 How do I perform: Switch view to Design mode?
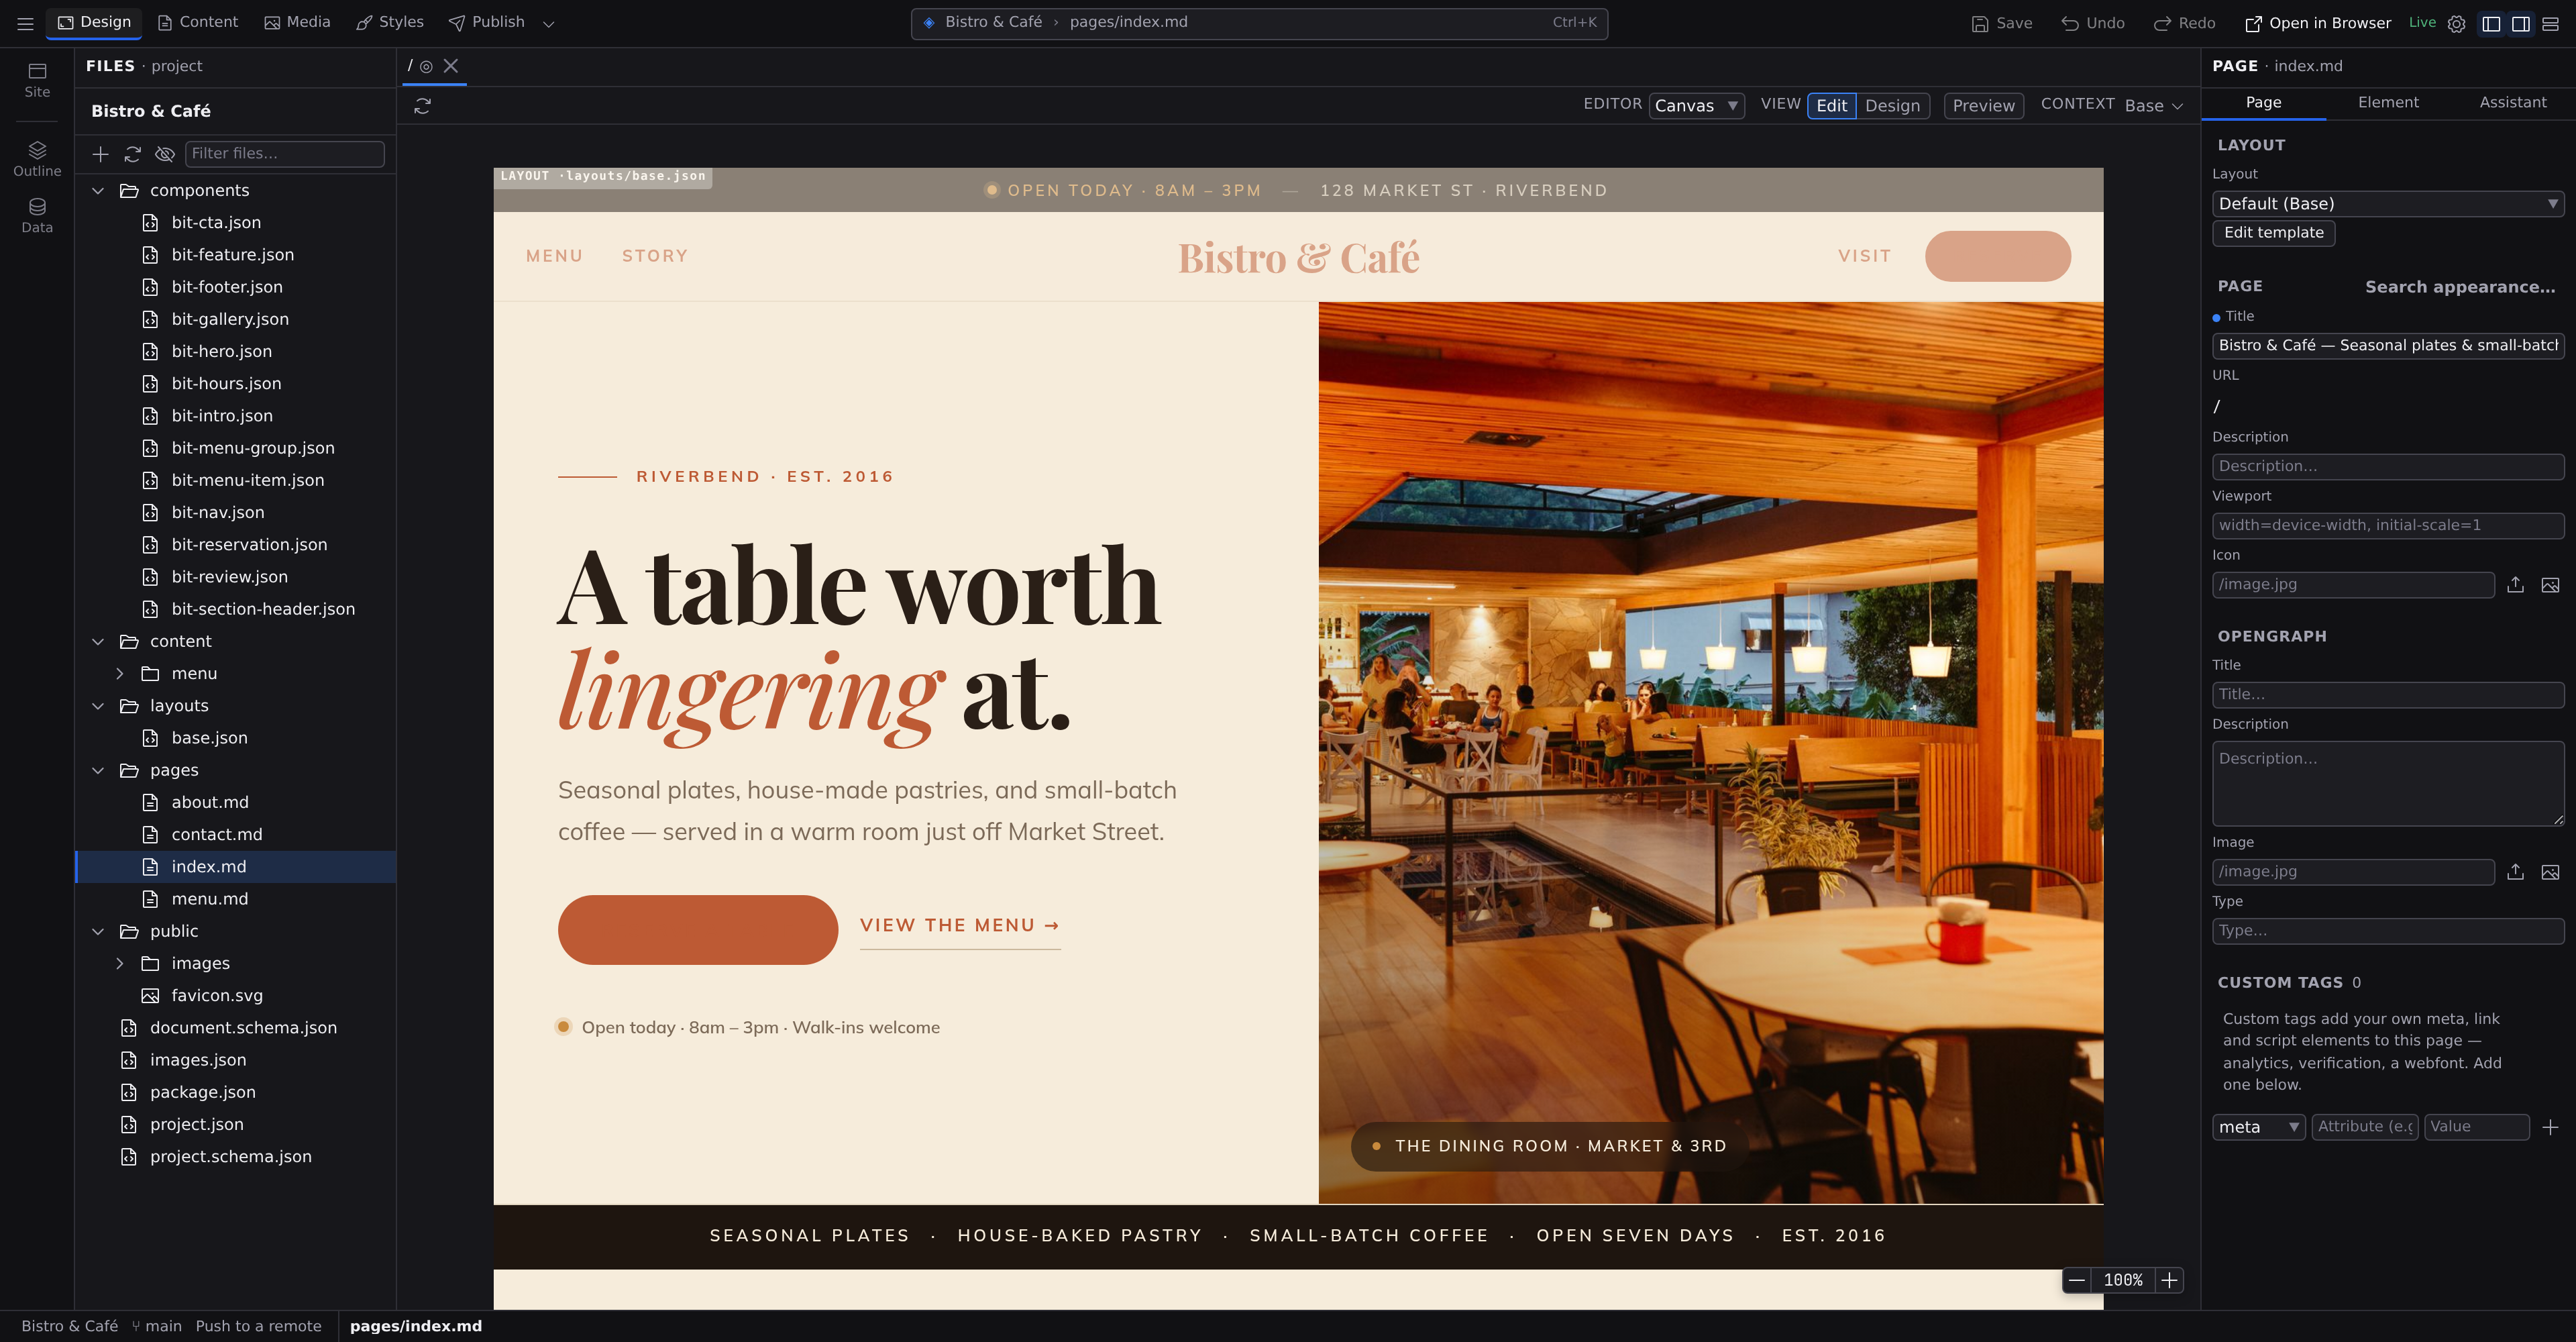[1892, 106]
